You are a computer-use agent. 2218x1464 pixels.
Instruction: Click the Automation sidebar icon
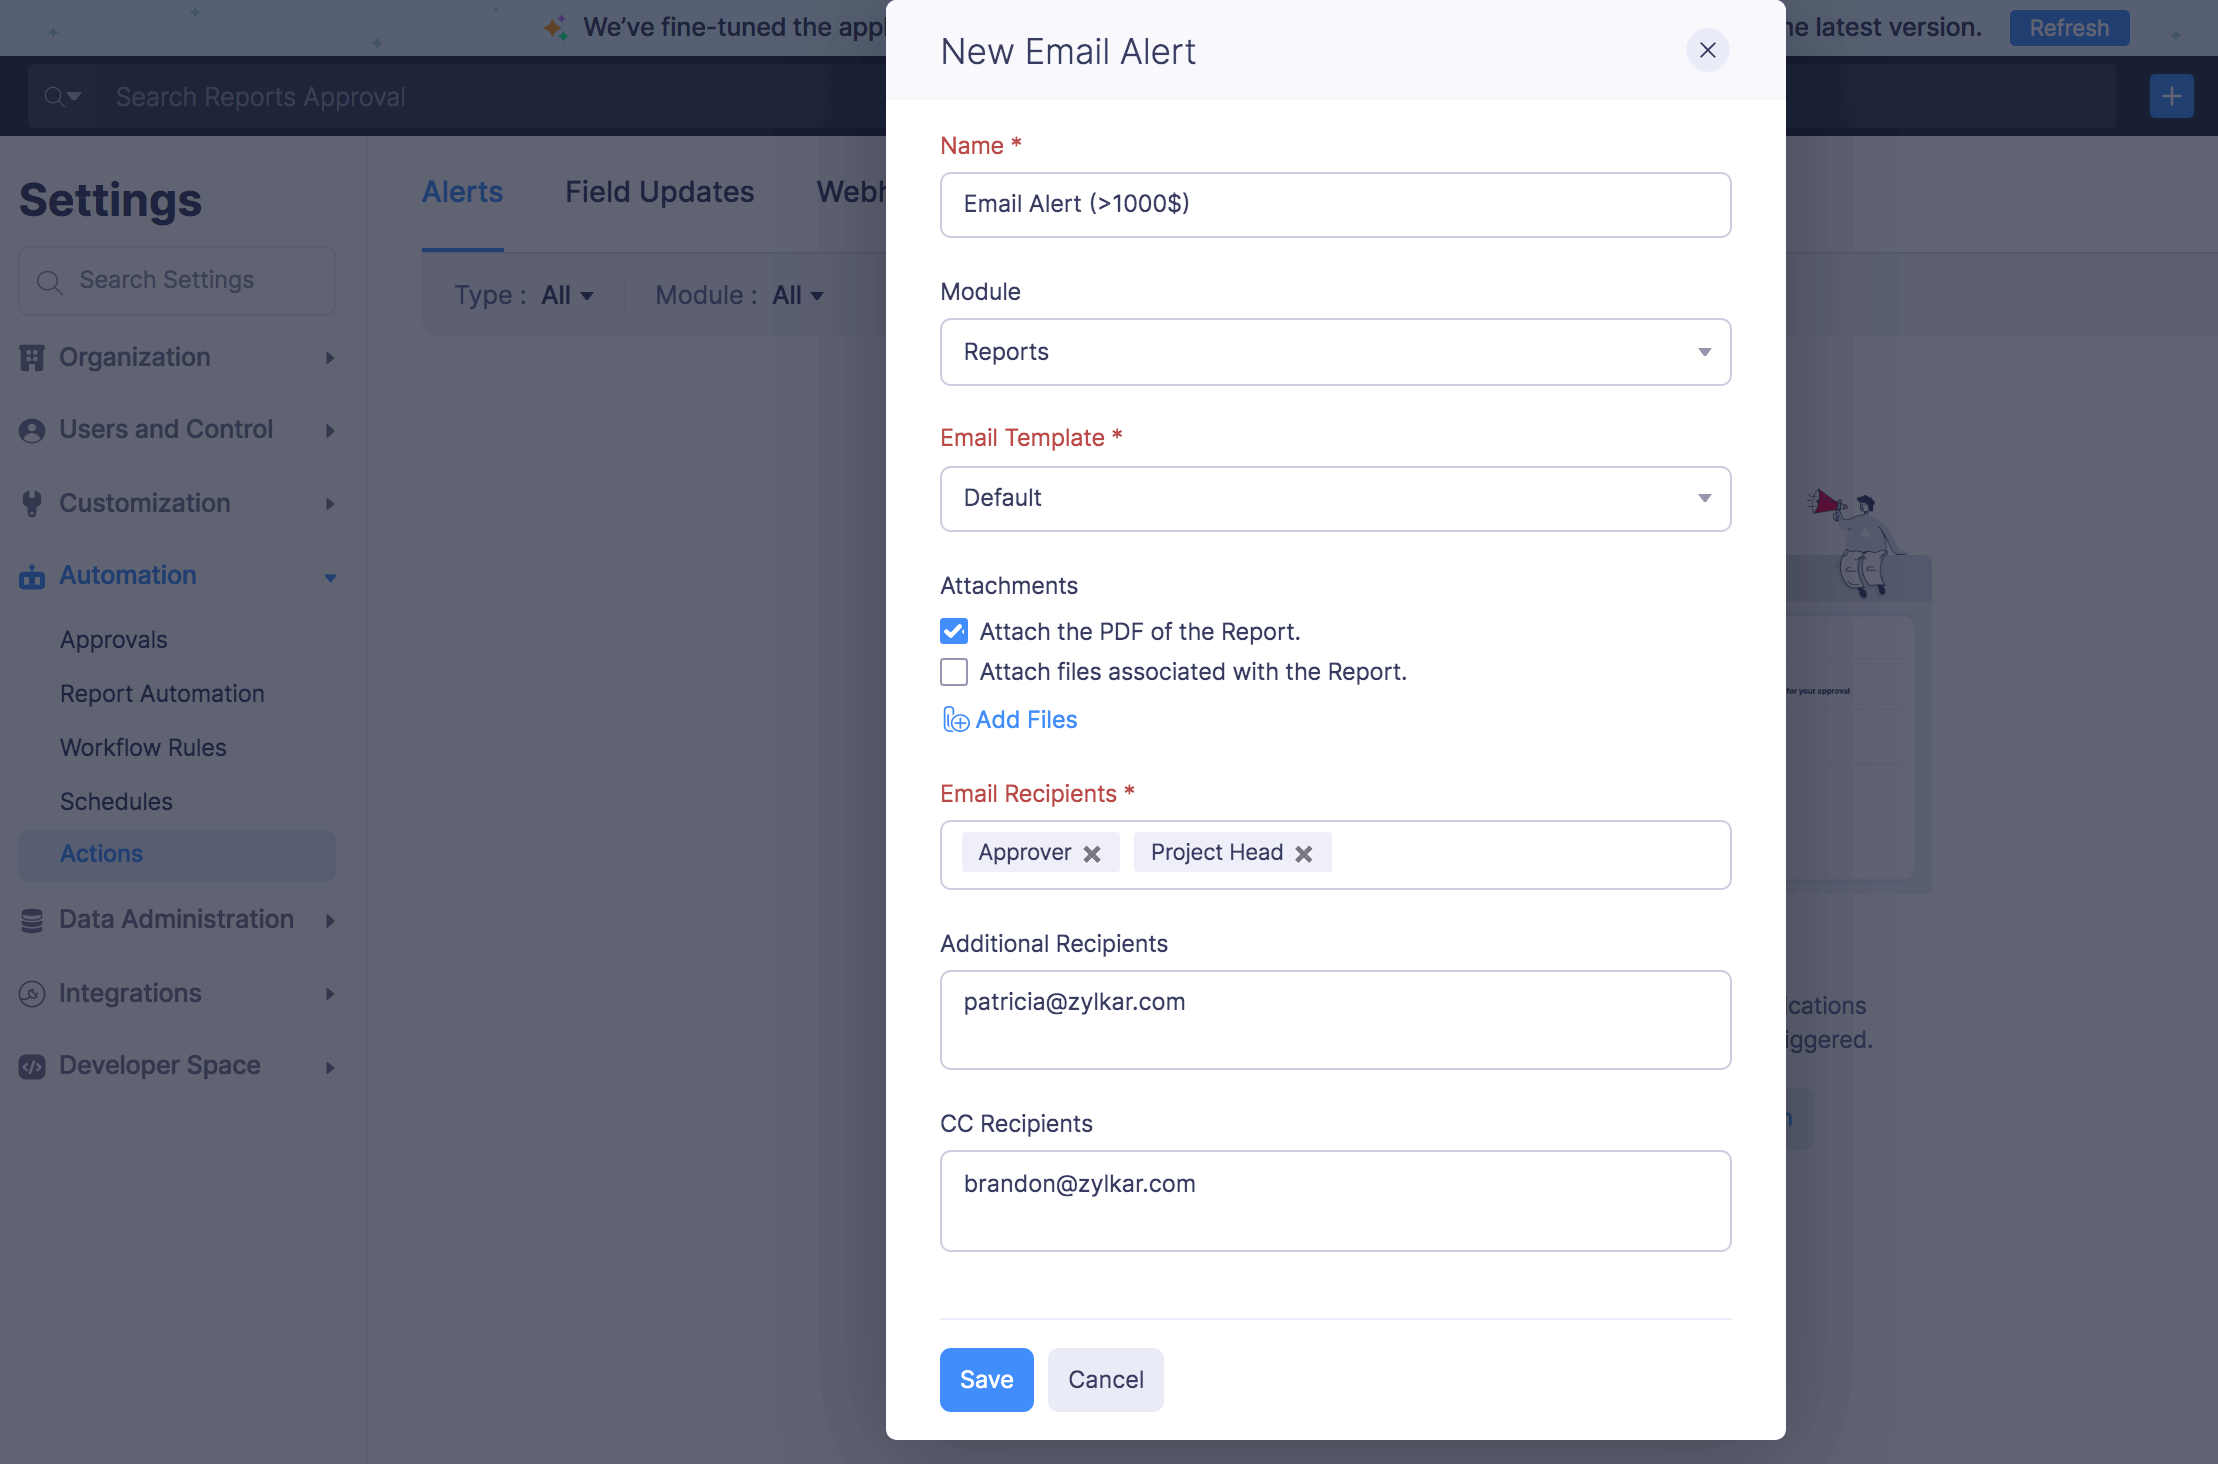32,576
